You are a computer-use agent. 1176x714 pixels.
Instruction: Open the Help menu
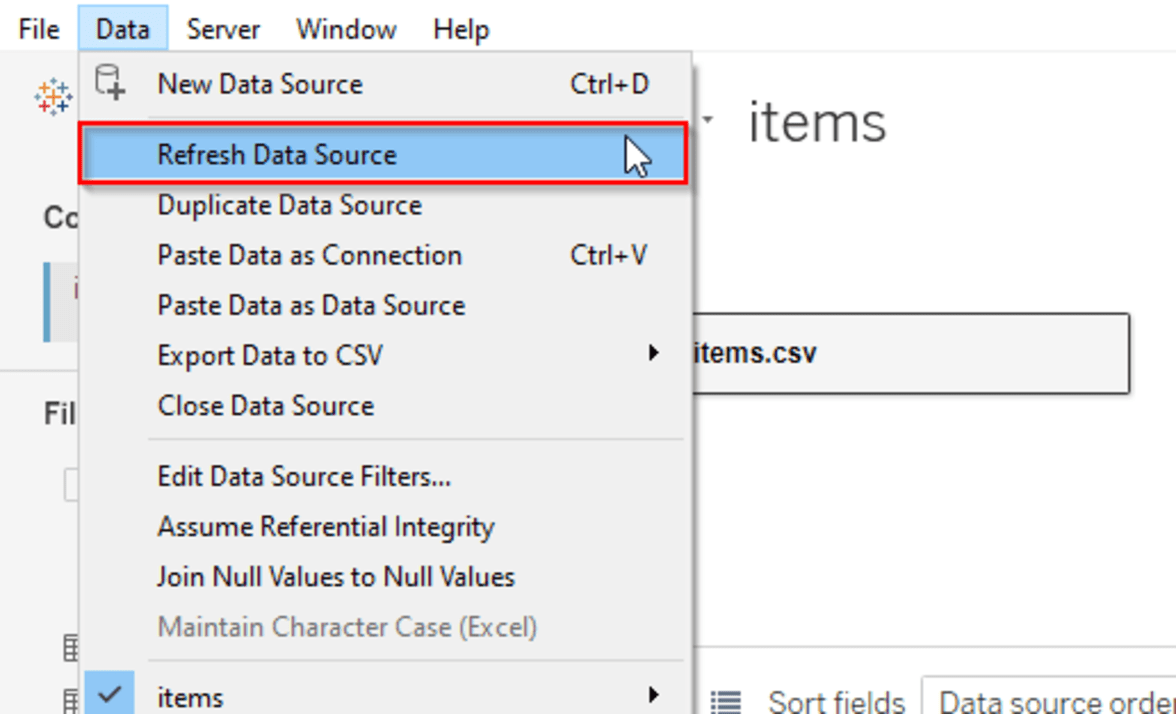click(461, 29)
